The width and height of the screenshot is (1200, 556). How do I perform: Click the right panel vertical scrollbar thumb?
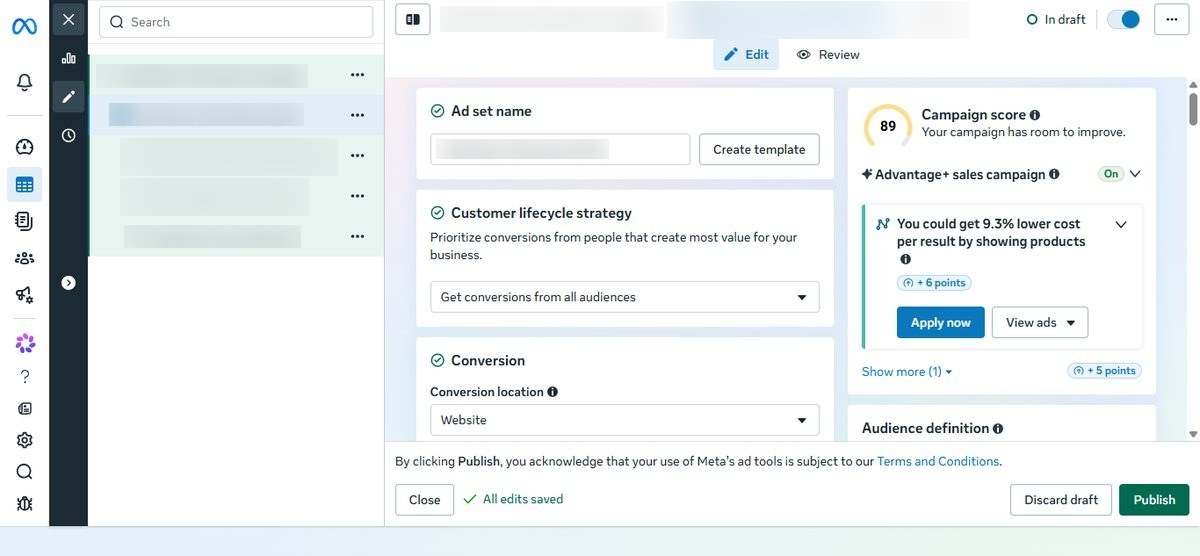[1193, 108]
